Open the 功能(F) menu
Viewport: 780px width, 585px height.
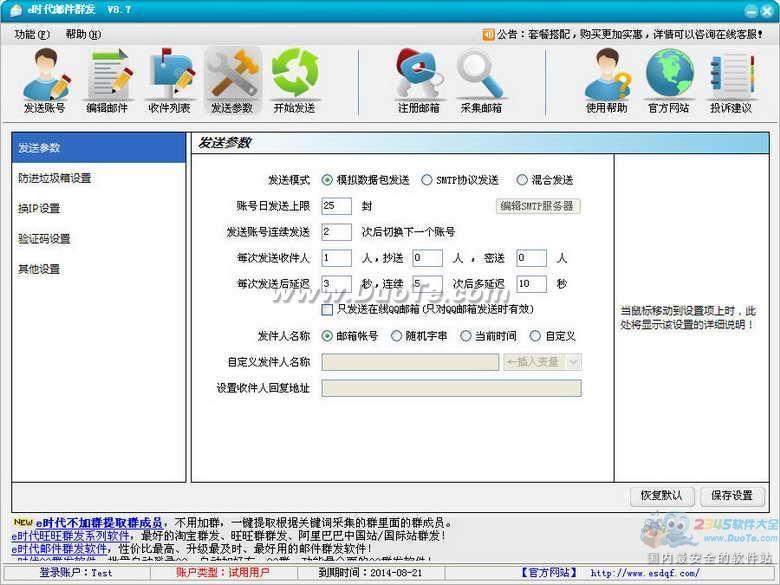point(32,34)
